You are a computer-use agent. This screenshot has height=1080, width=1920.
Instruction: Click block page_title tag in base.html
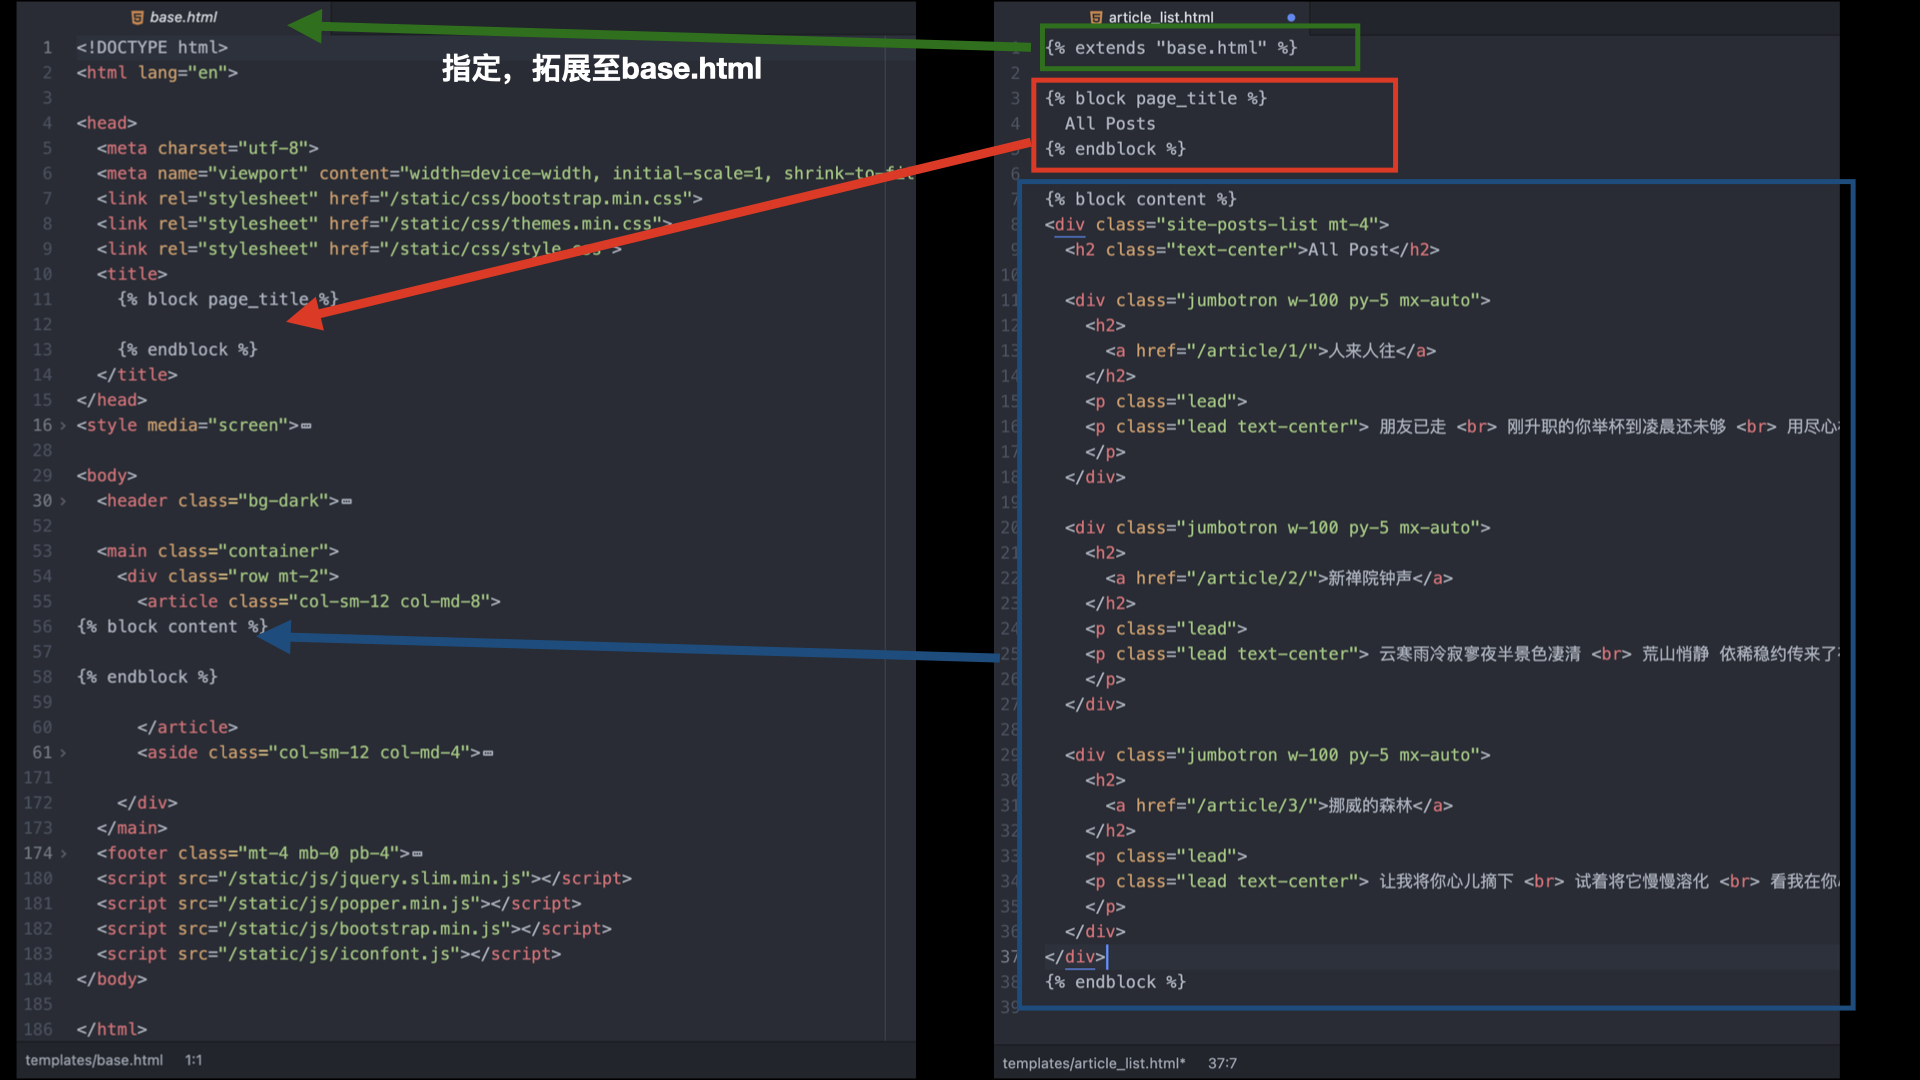pyautogui.click(x=228, y=299)
